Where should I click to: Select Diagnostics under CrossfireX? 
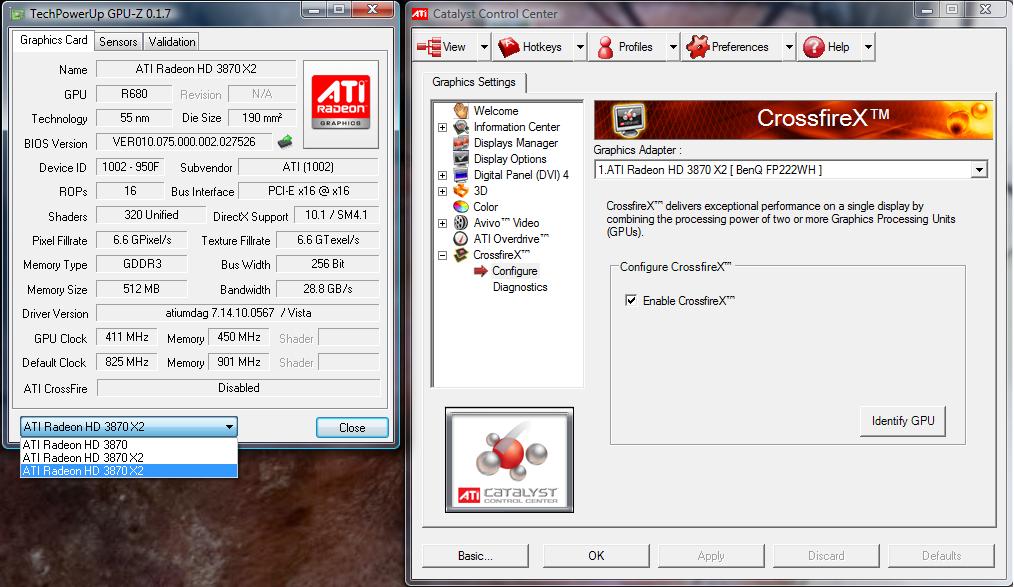[x=520, y=287]
